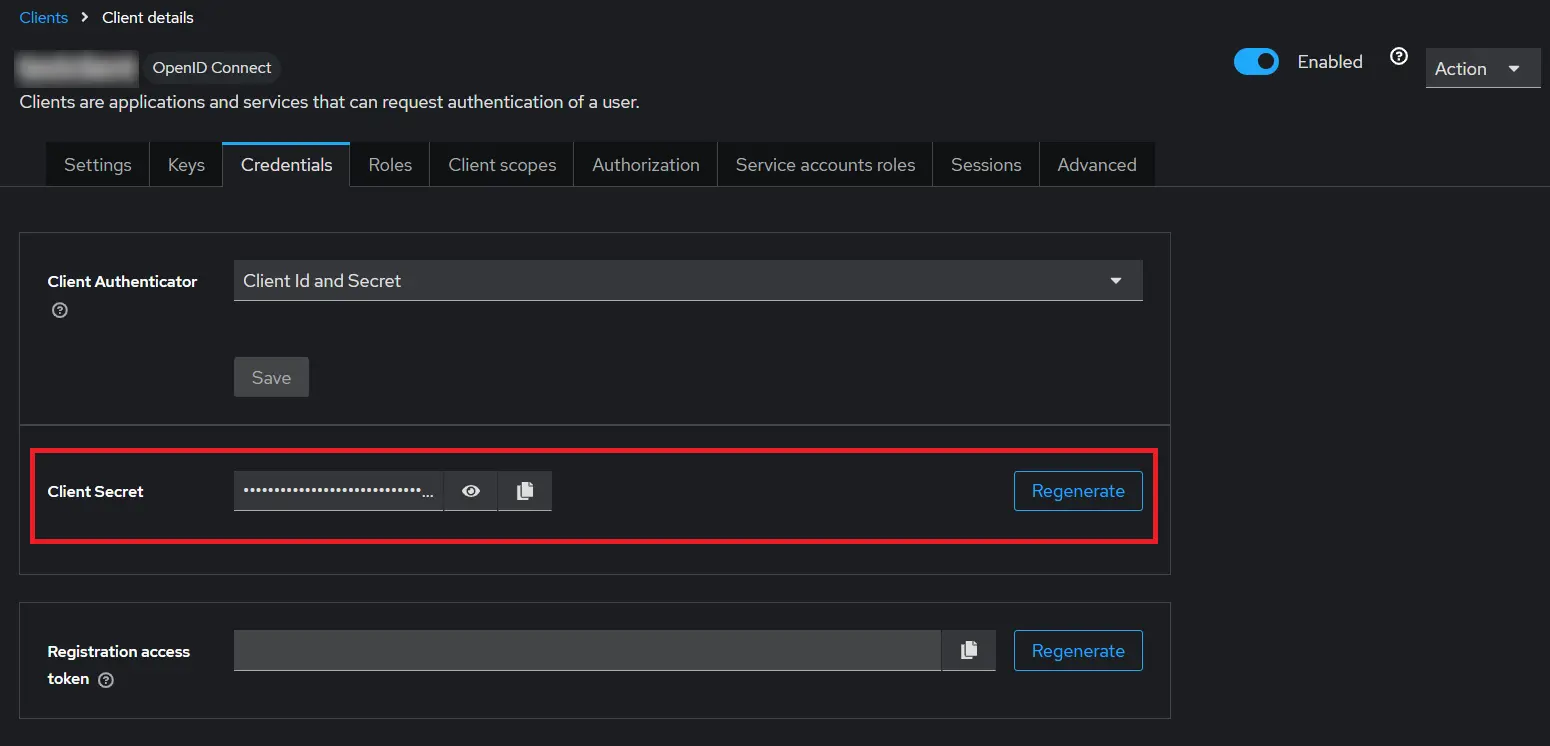Screen dimensions: 1550x746
Task: Click the OpenID Connect label badge
Action: [212, 68]
